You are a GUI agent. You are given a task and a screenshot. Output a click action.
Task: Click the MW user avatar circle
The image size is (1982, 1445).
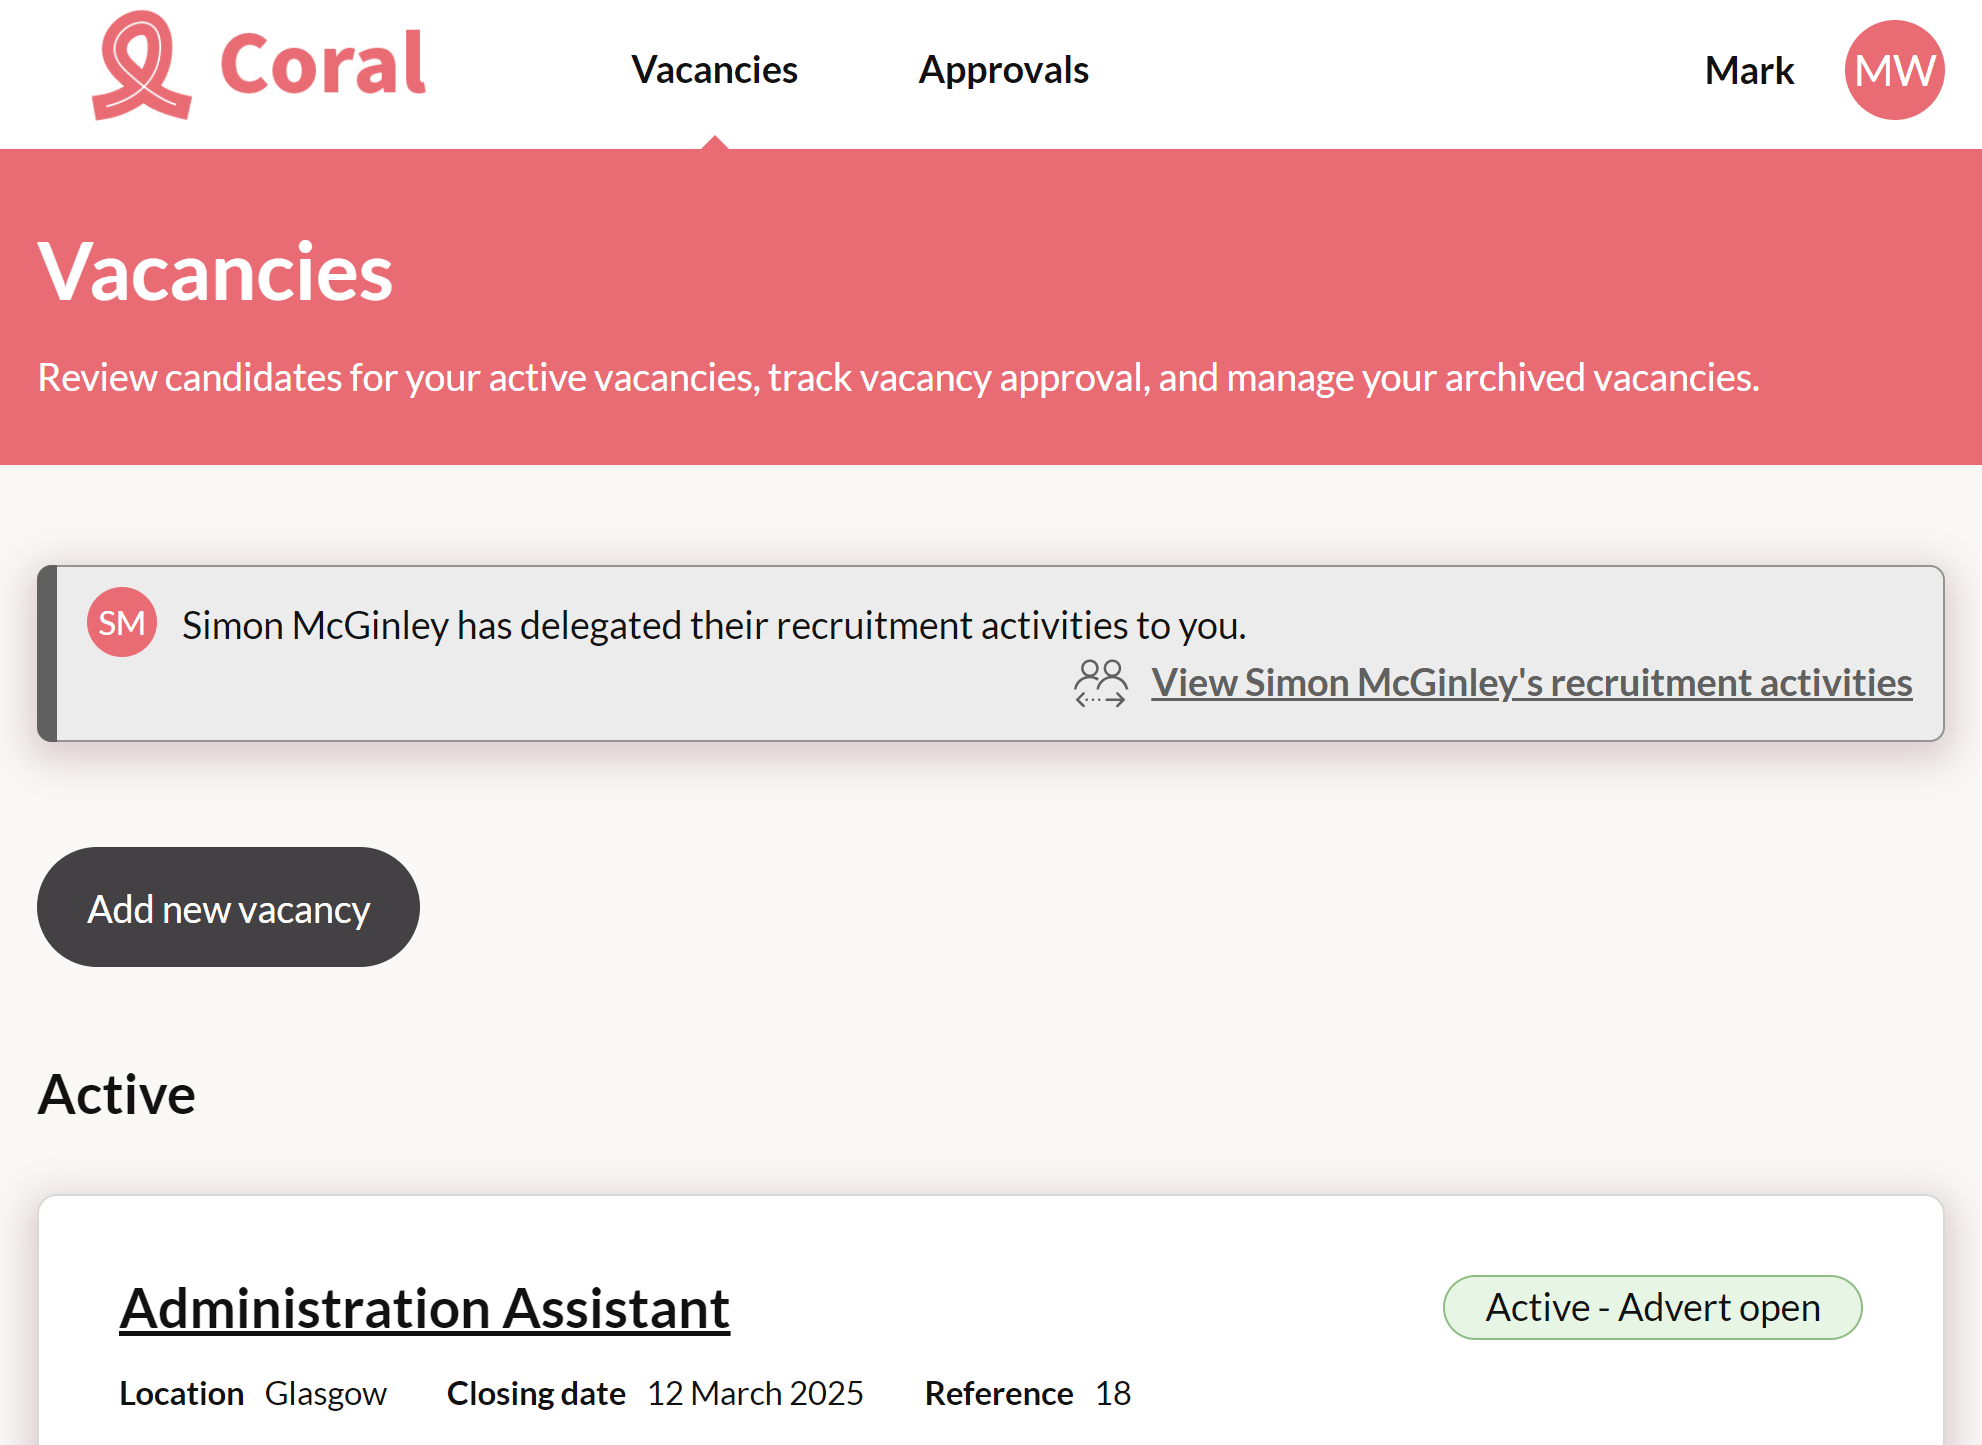1894,70
